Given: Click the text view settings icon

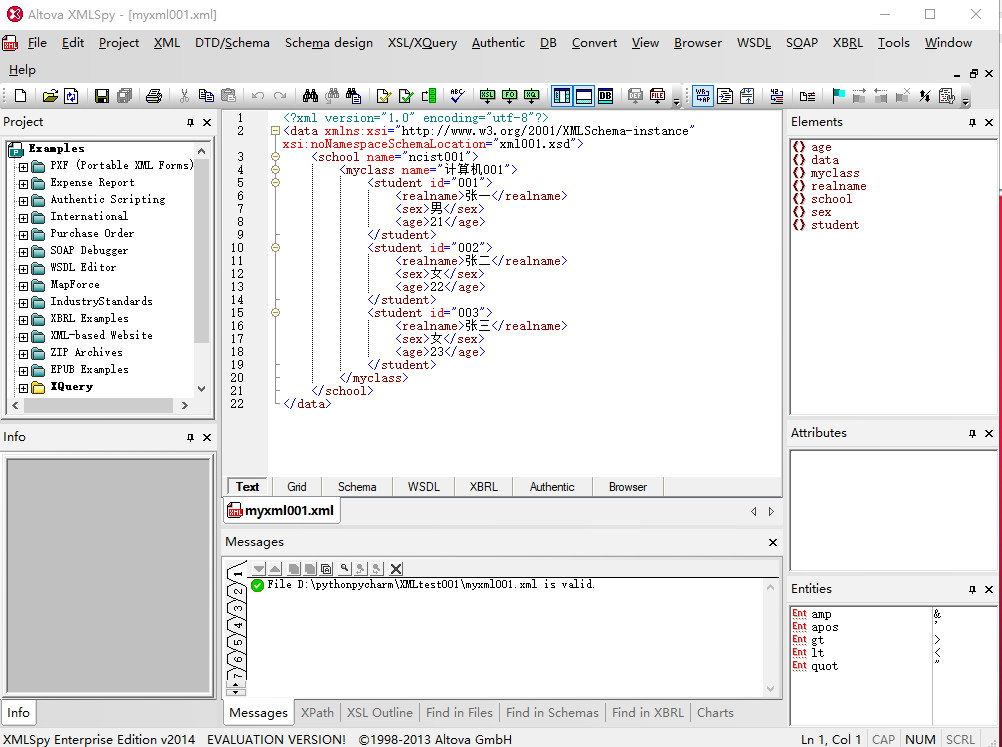Looking at the screenshot, I should [946, 96].
